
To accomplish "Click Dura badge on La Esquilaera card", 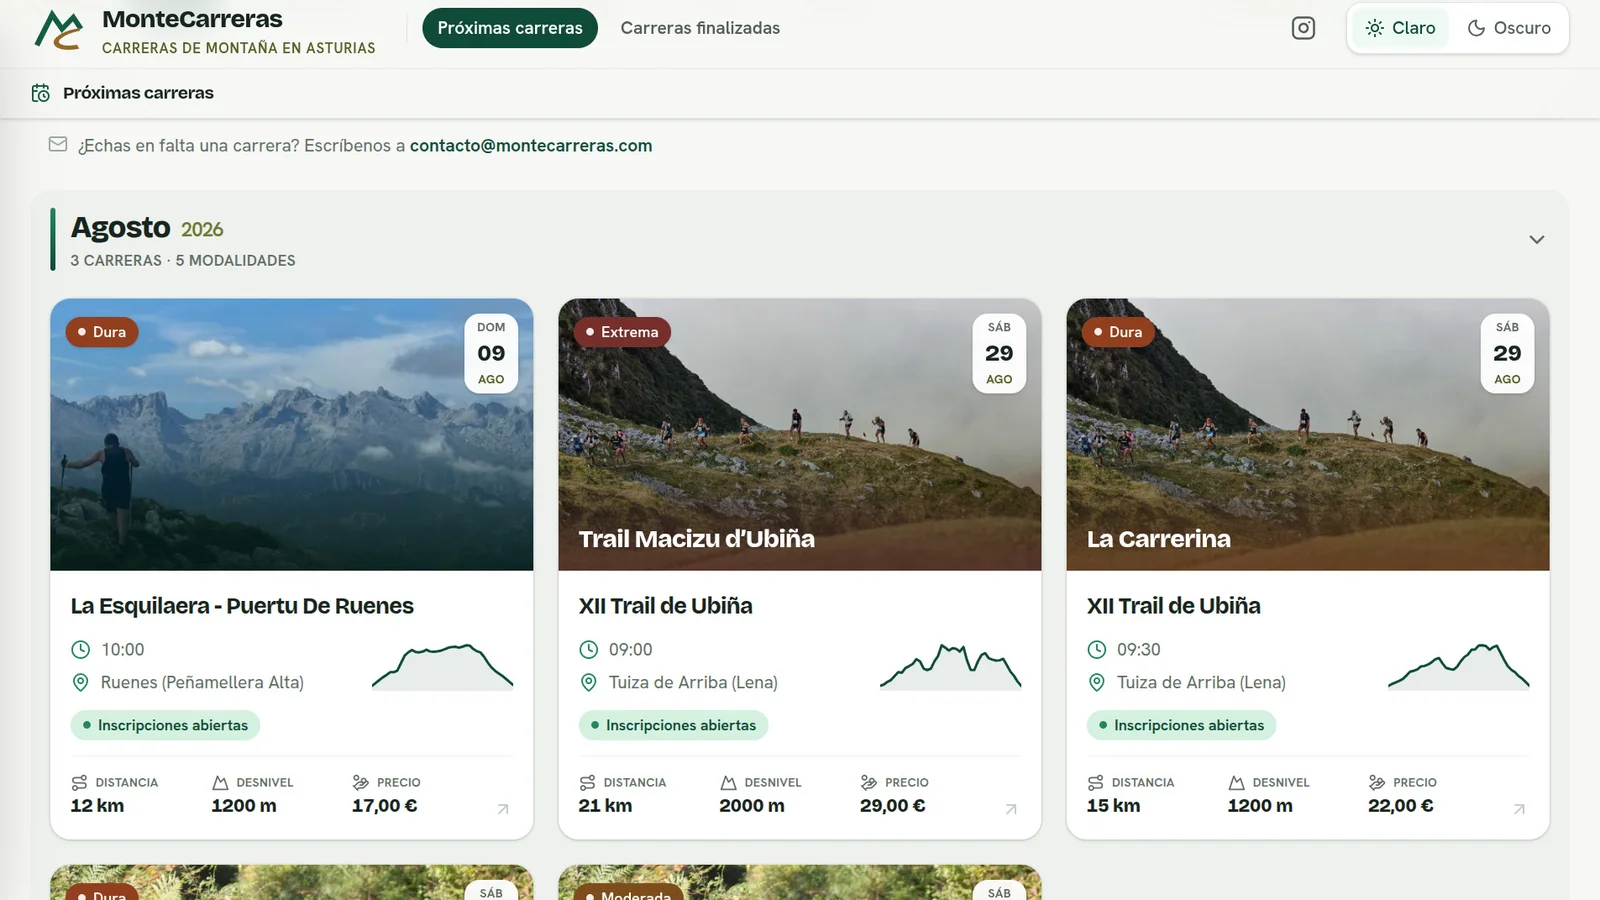I will [102, 332].
